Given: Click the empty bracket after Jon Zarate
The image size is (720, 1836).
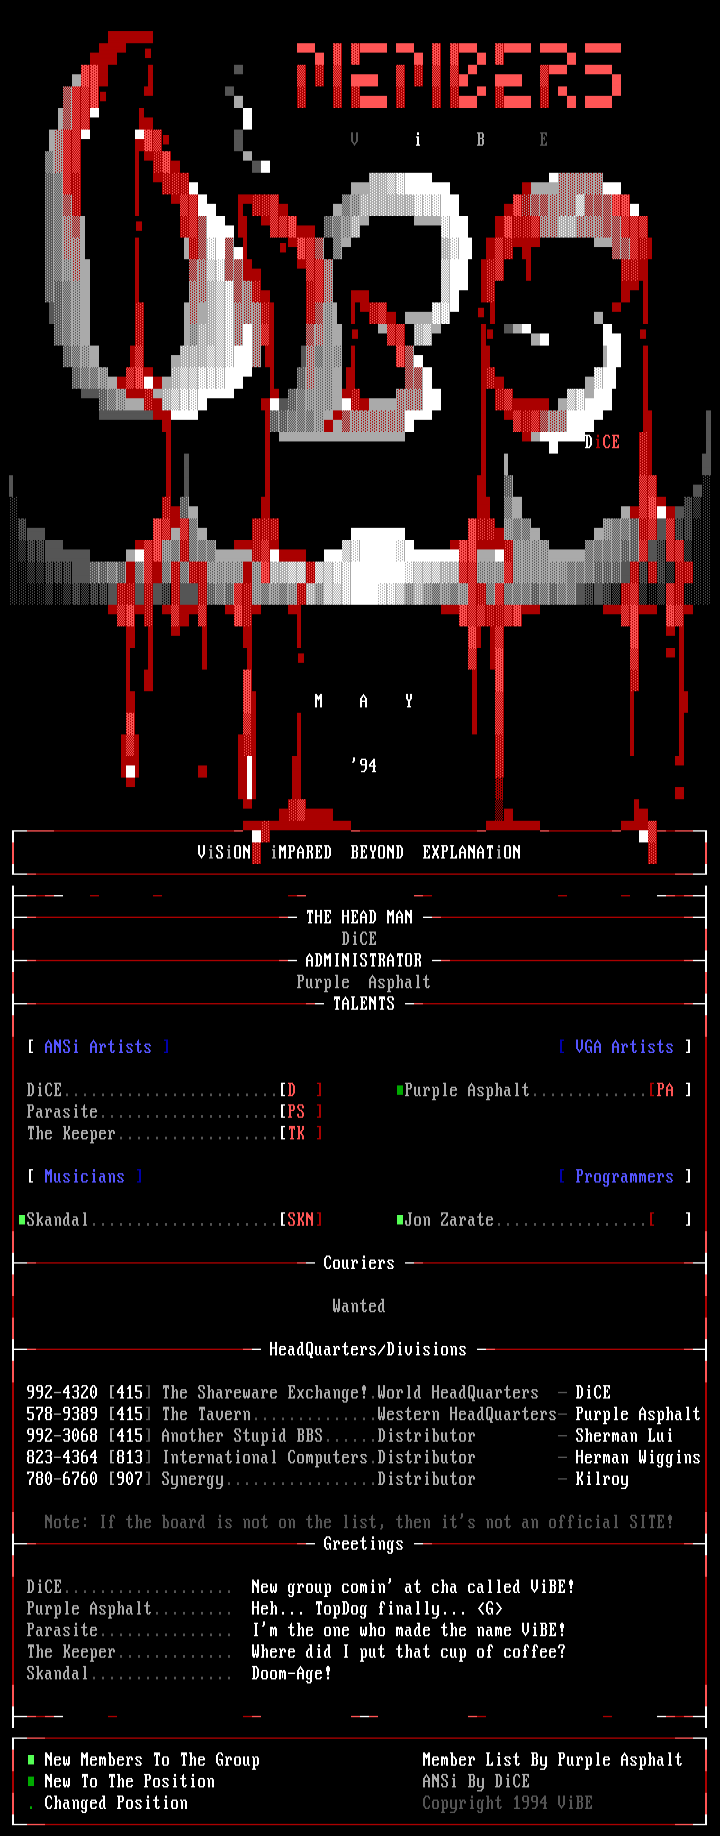Looking at the screenshot, I should click(670, 1220).
